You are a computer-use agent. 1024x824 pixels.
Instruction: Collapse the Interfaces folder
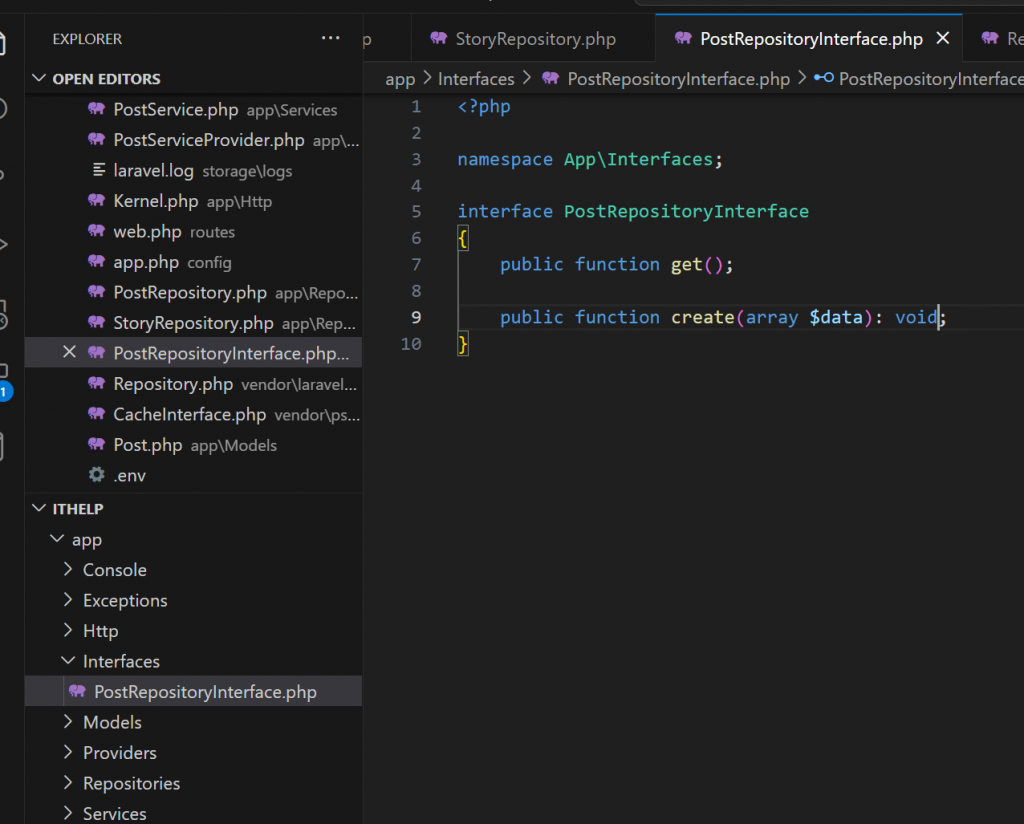tap(68, 661)
